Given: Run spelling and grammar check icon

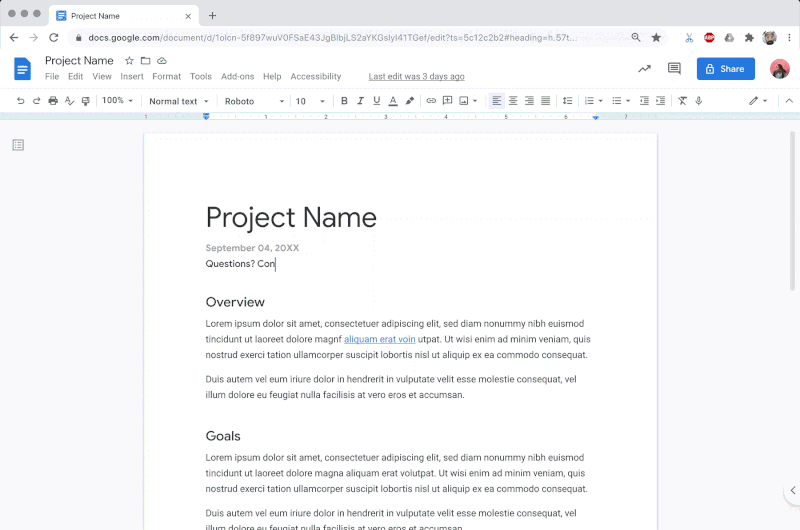Looking at the screenshot, I should pyautogui.click(x=69, y=101).
